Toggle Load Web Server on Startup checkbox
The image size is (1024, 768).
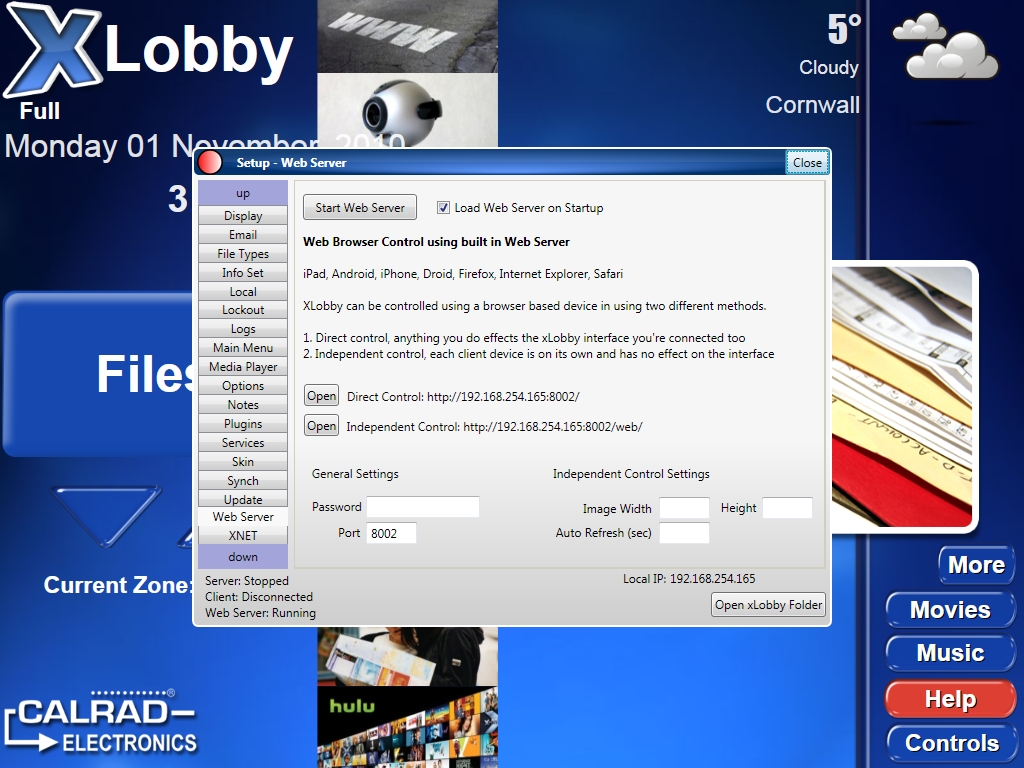click(443, 208)
